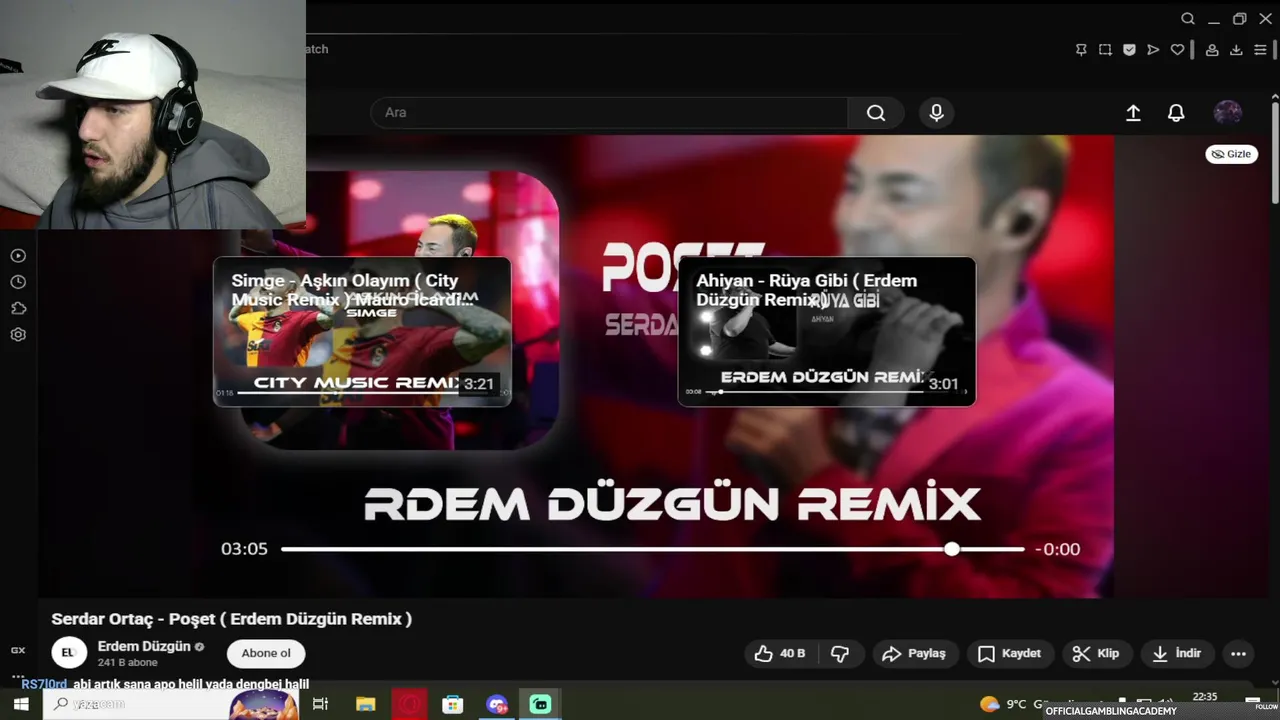Click the GX corner icon in sidebar
This screenshot has width=1280, height=720.
click(x=18, y=650)
